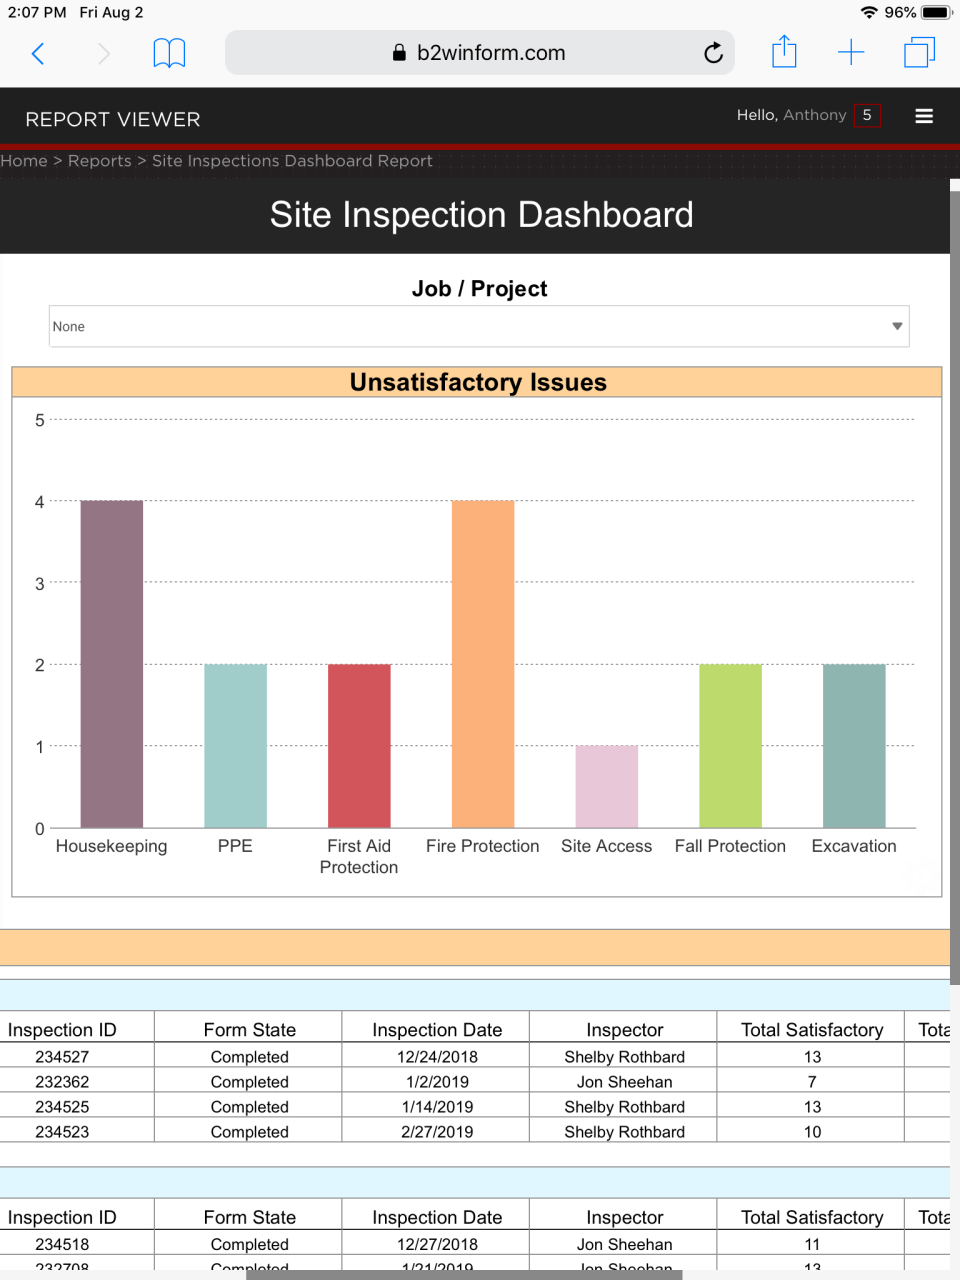Open the tab switcher
This screenshot has width=960, height=1280.
click(x=919, y=51)
